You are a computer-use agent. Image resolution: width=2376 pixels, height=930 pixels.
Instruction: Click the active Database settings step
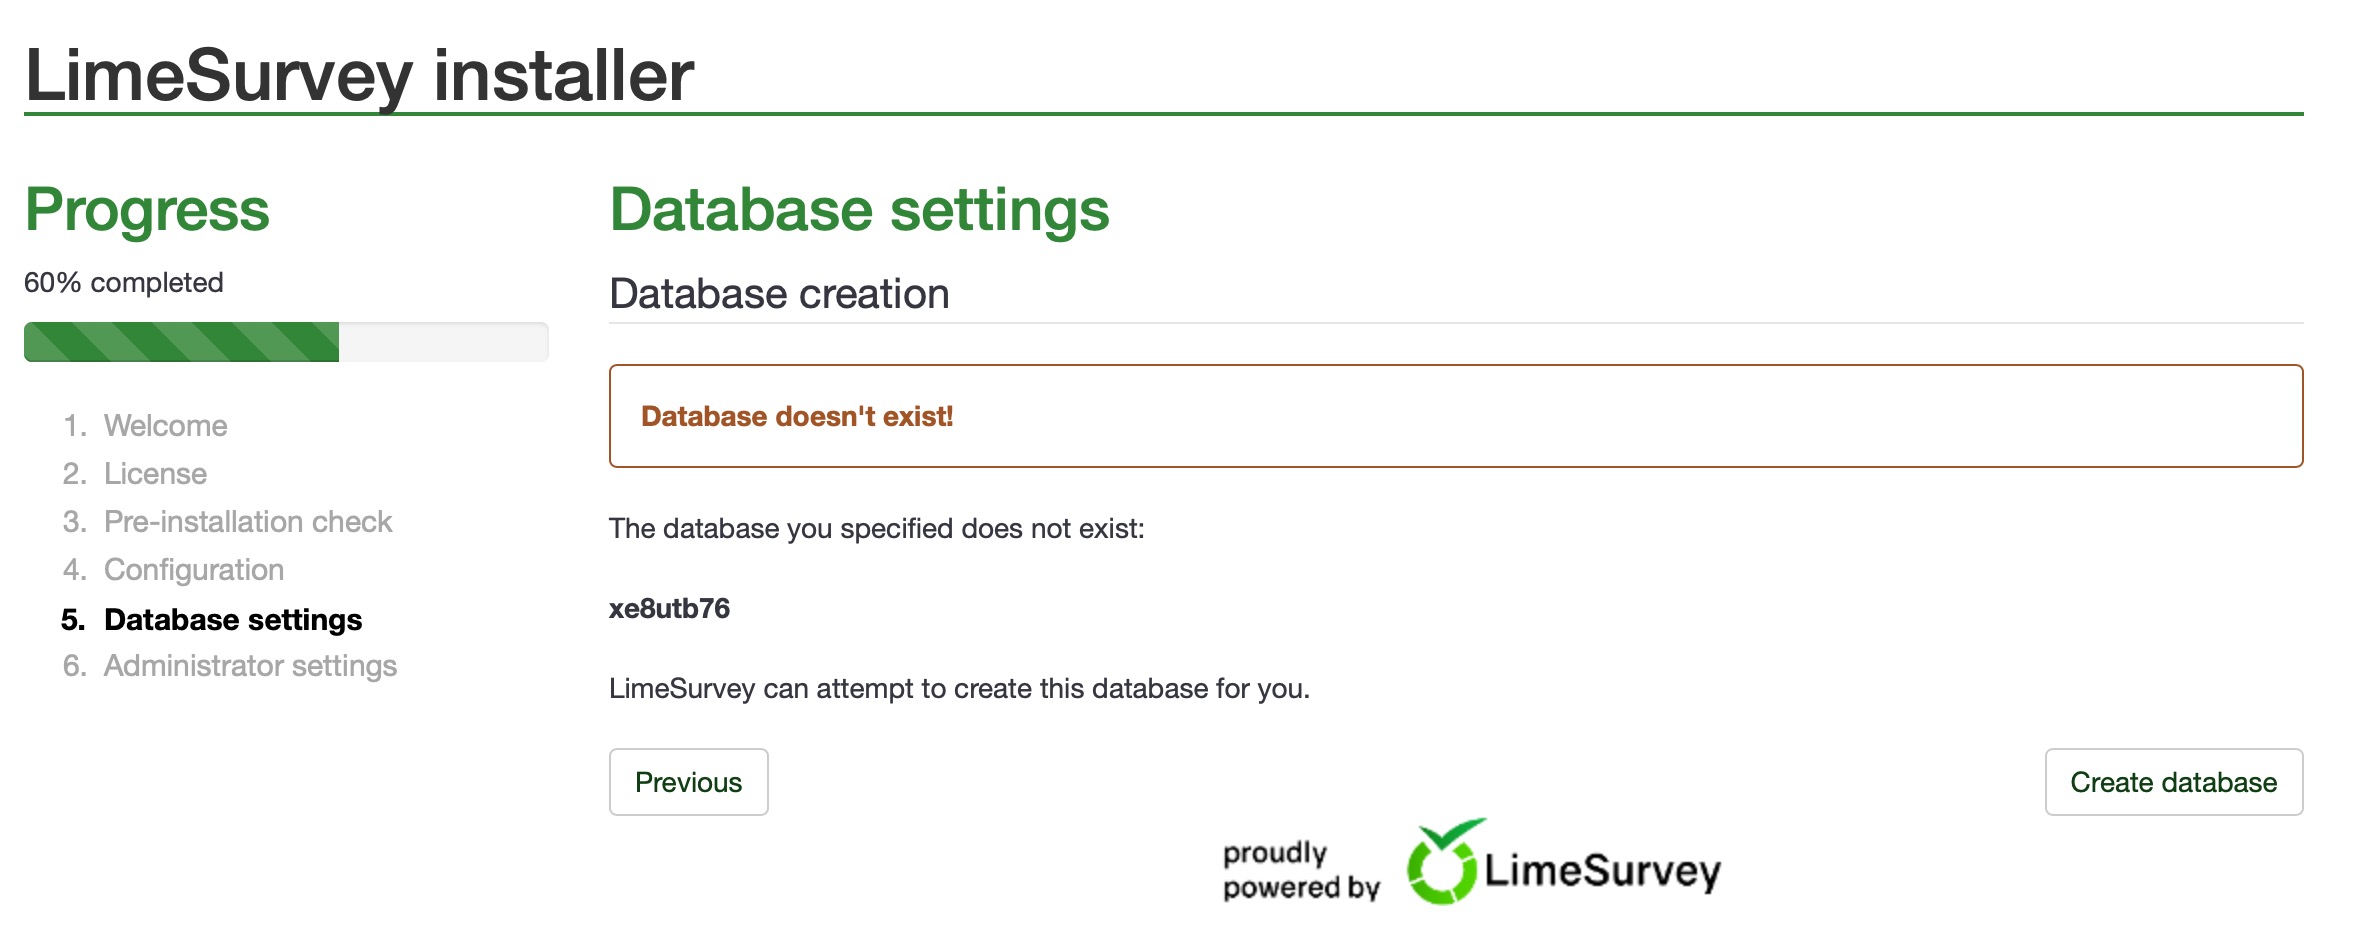232,620
